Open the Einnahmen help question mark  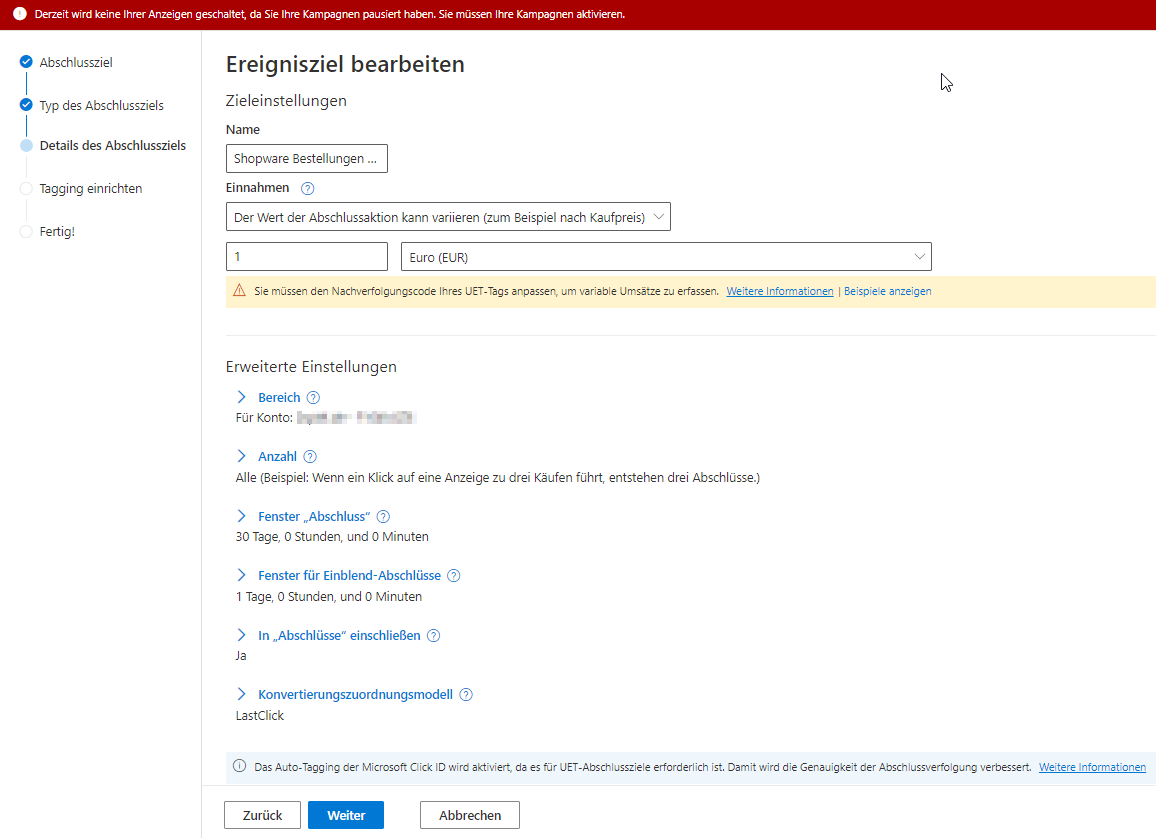tap(307, 189)
